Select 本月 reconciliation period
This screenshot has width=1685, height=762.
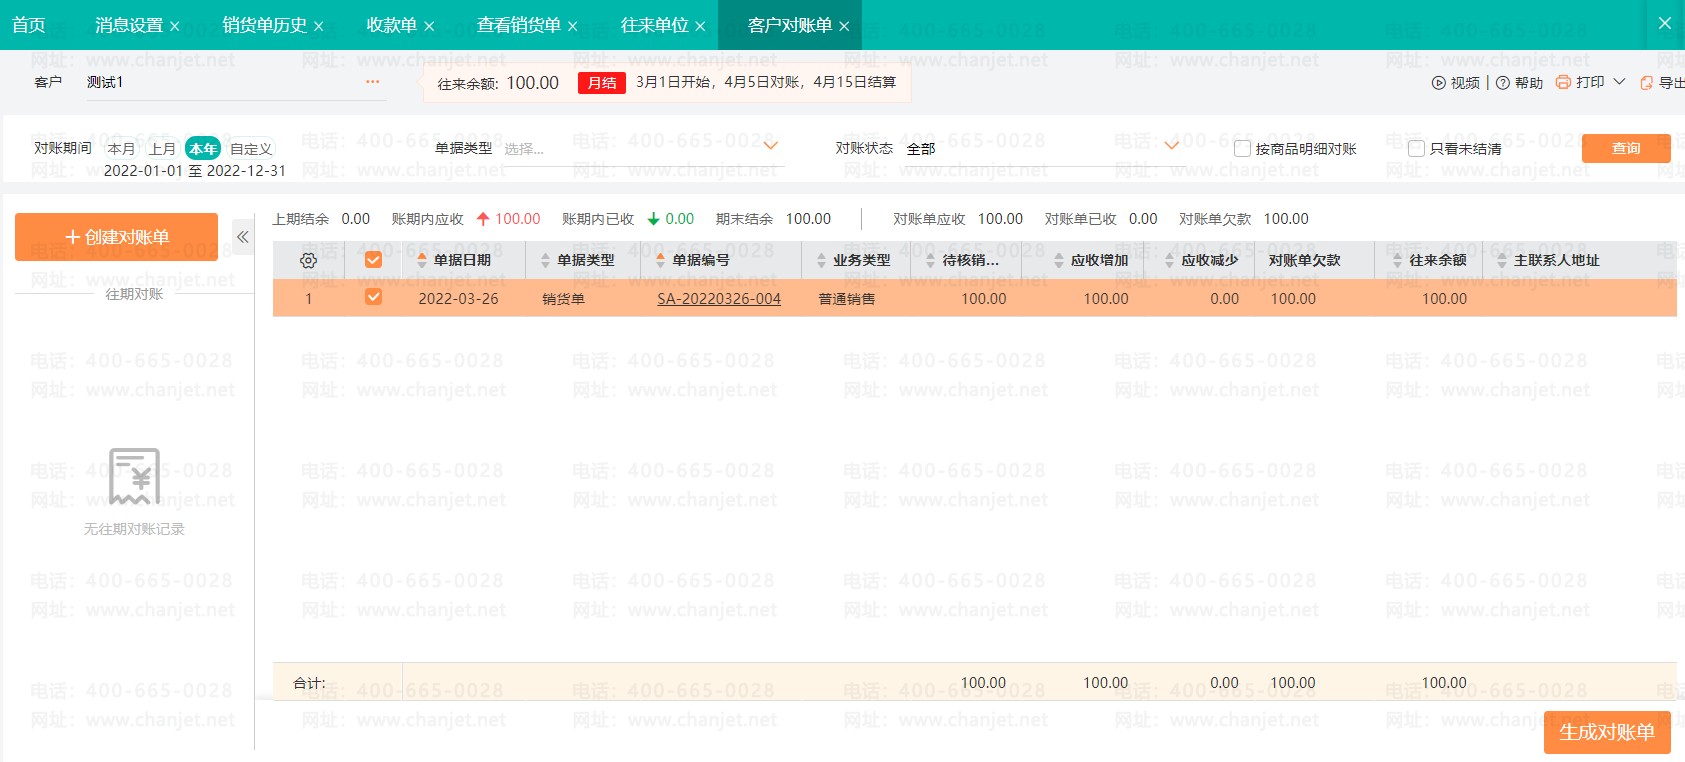tap(121, 149)
